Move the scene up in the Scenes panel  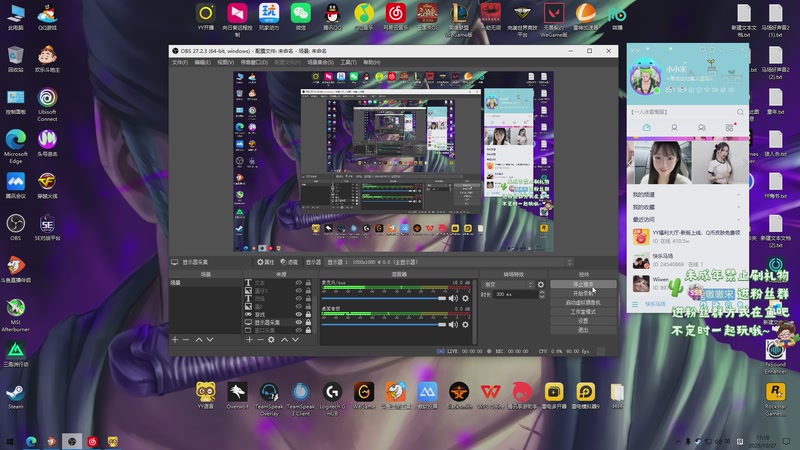pyautogui.click(x=199, y=339)
